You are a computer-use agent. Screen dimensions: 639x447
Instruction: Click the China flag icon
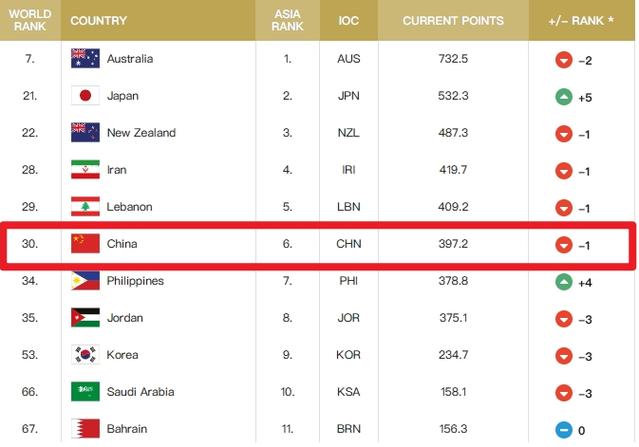tap(85, 244)
